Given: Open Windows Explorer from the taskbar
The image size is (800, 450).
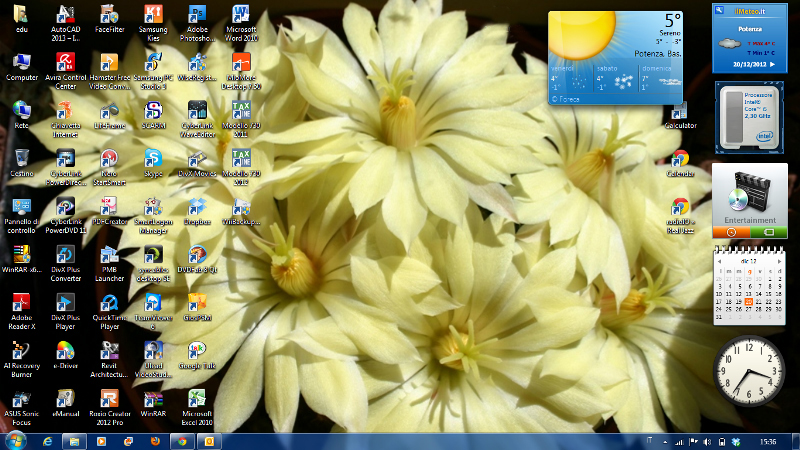Looking at the screenshot, I should pyautogui.click(x=74, y=441).
